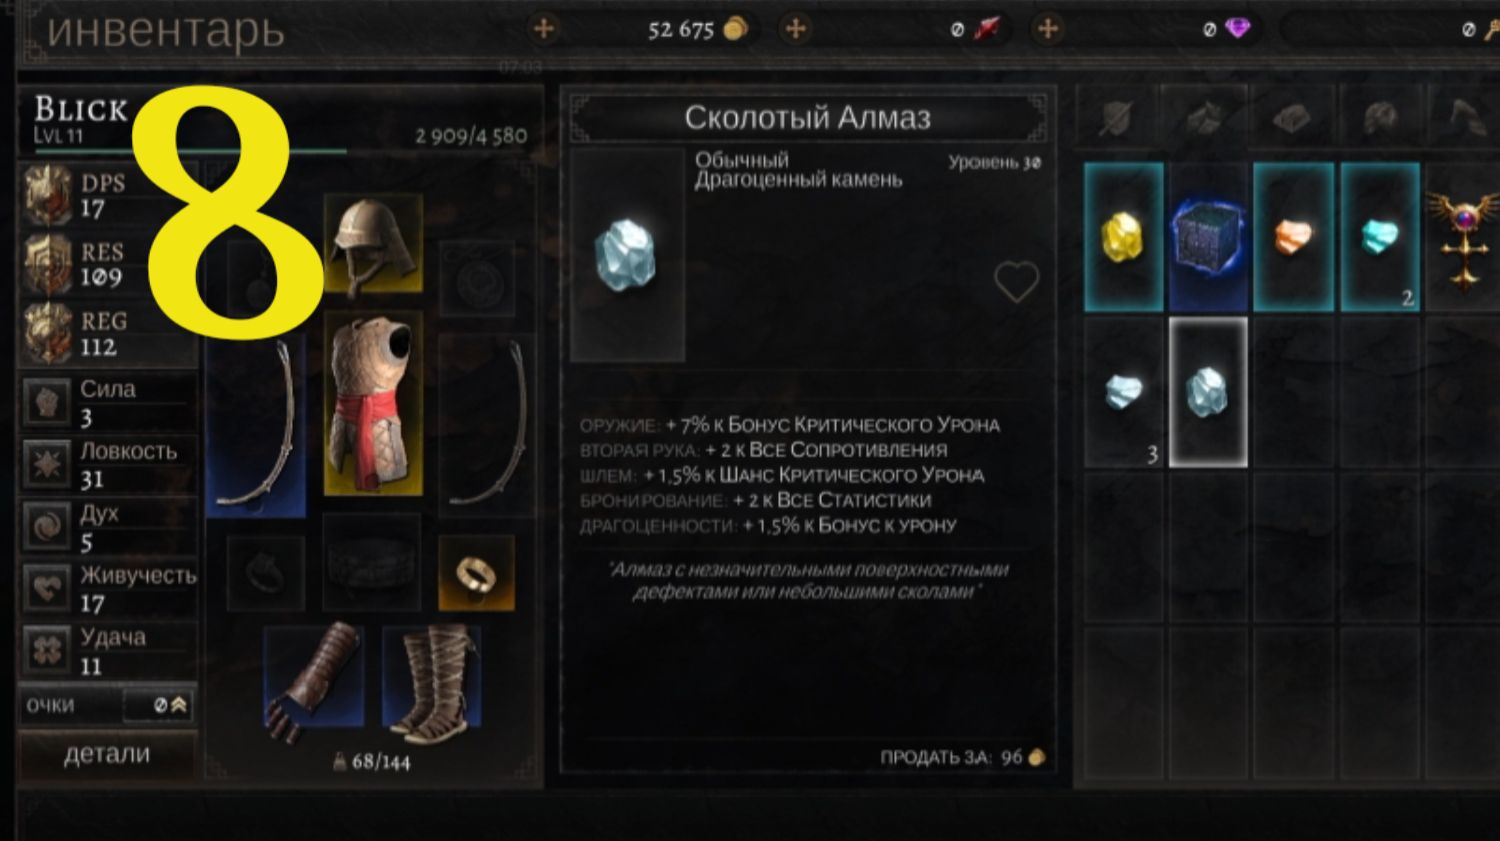Select the orange gem in inventory

point(1292,237)
